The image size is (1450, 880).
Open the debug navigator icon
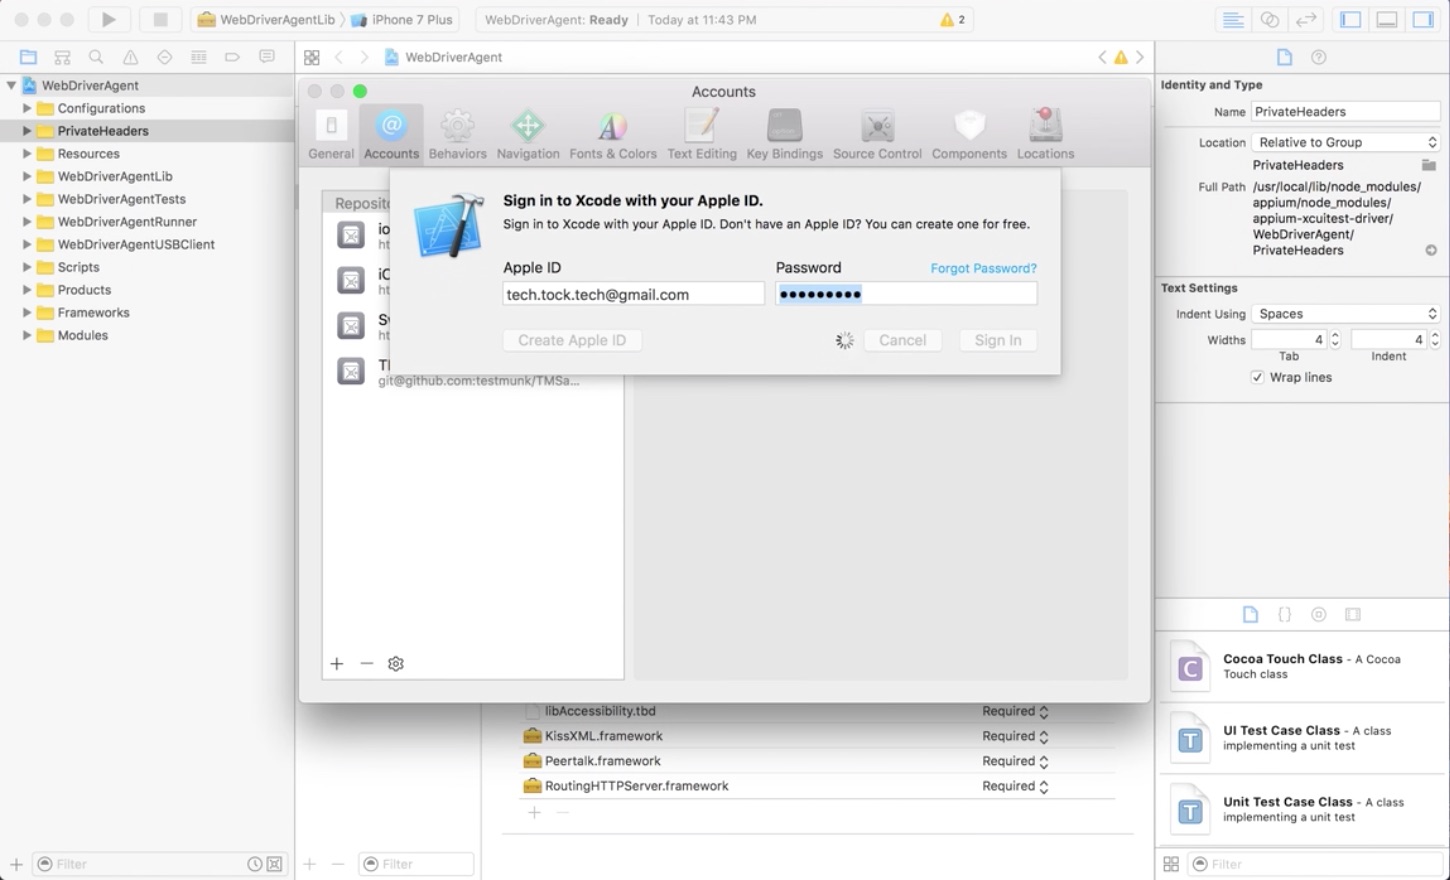198,57
